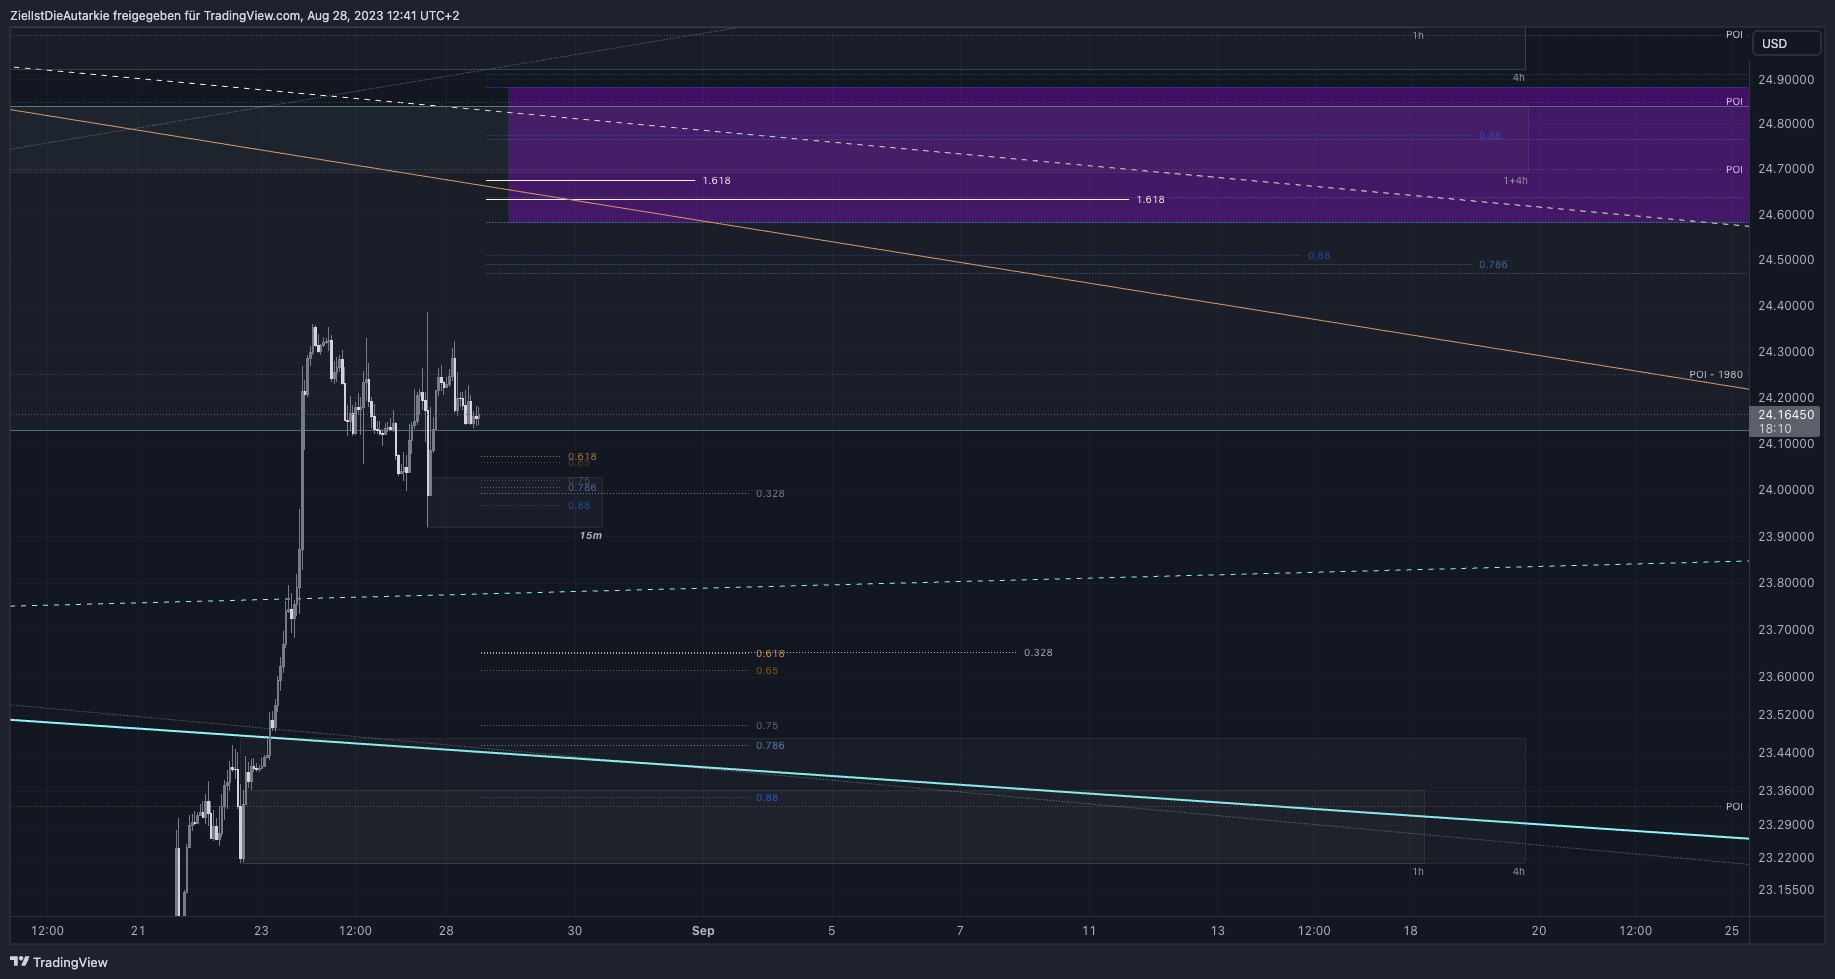The width and height of the screenshot is (1835, 979).
Task: Click the 15m zone label
Action: [x=591, y=536]
